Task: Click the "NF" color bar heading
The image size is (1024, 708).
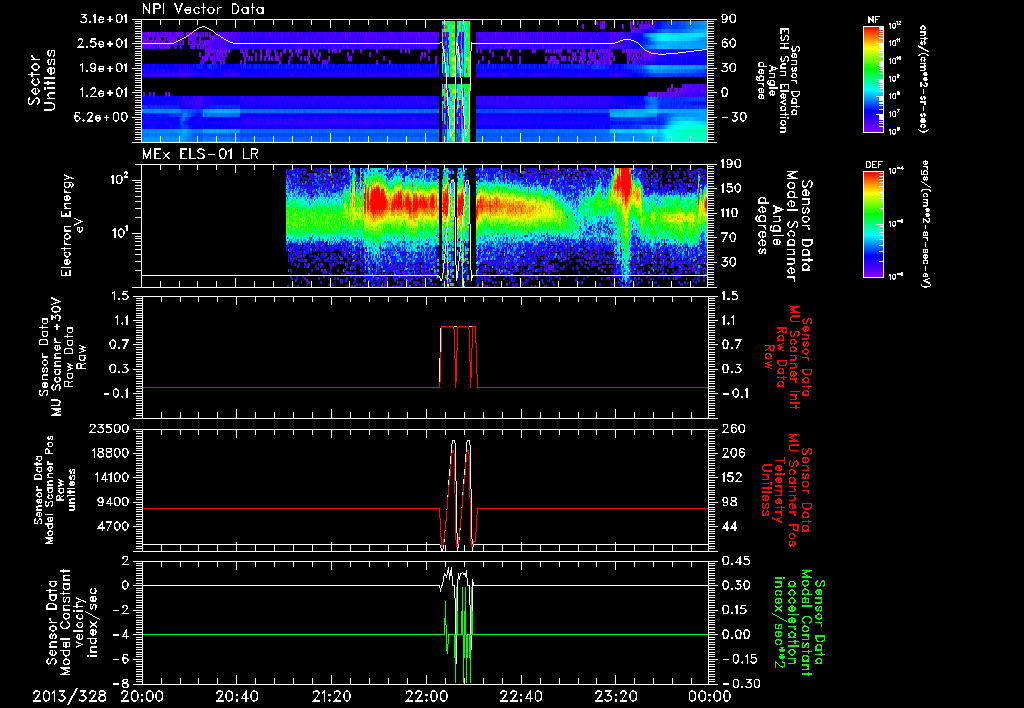Action: point(873,20)
